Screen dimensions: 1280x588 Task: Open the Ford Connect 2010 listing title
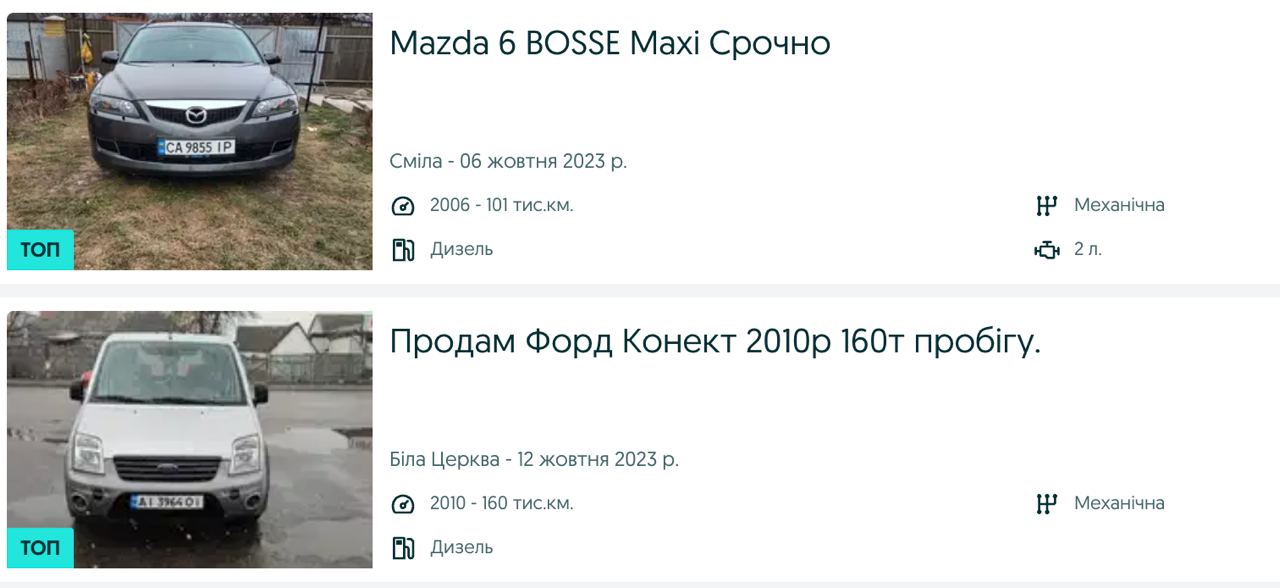(715, 342)
